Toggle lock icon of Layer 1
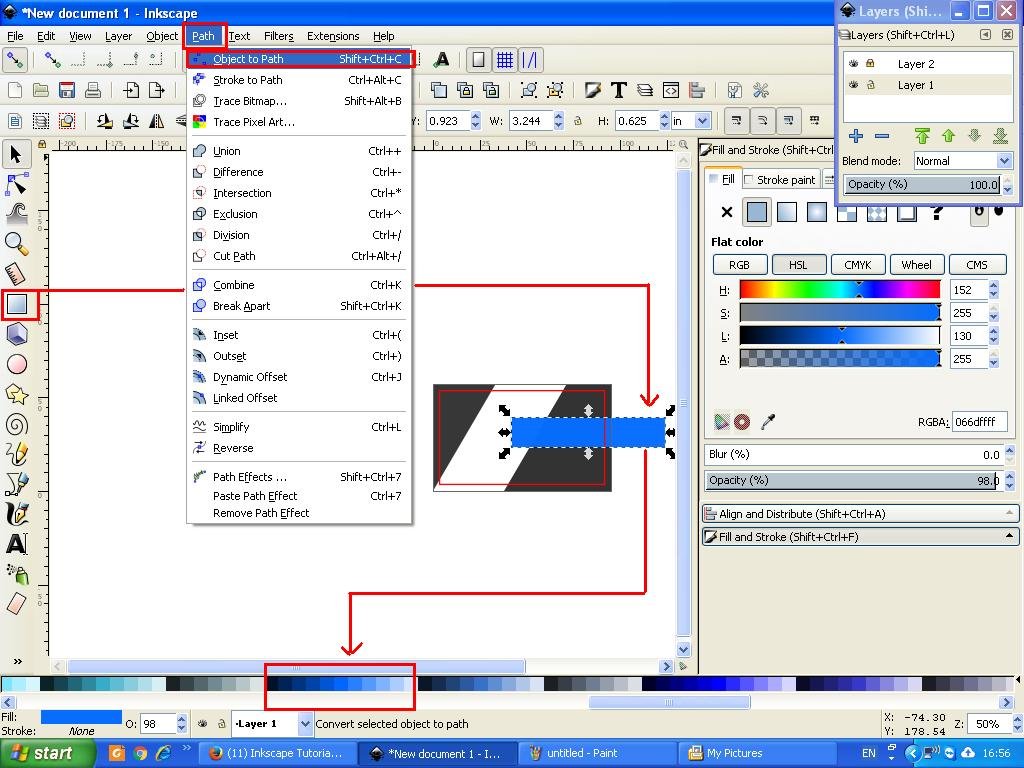The height and width of the screenshot is (768, 1024). (x=870, y=84)
